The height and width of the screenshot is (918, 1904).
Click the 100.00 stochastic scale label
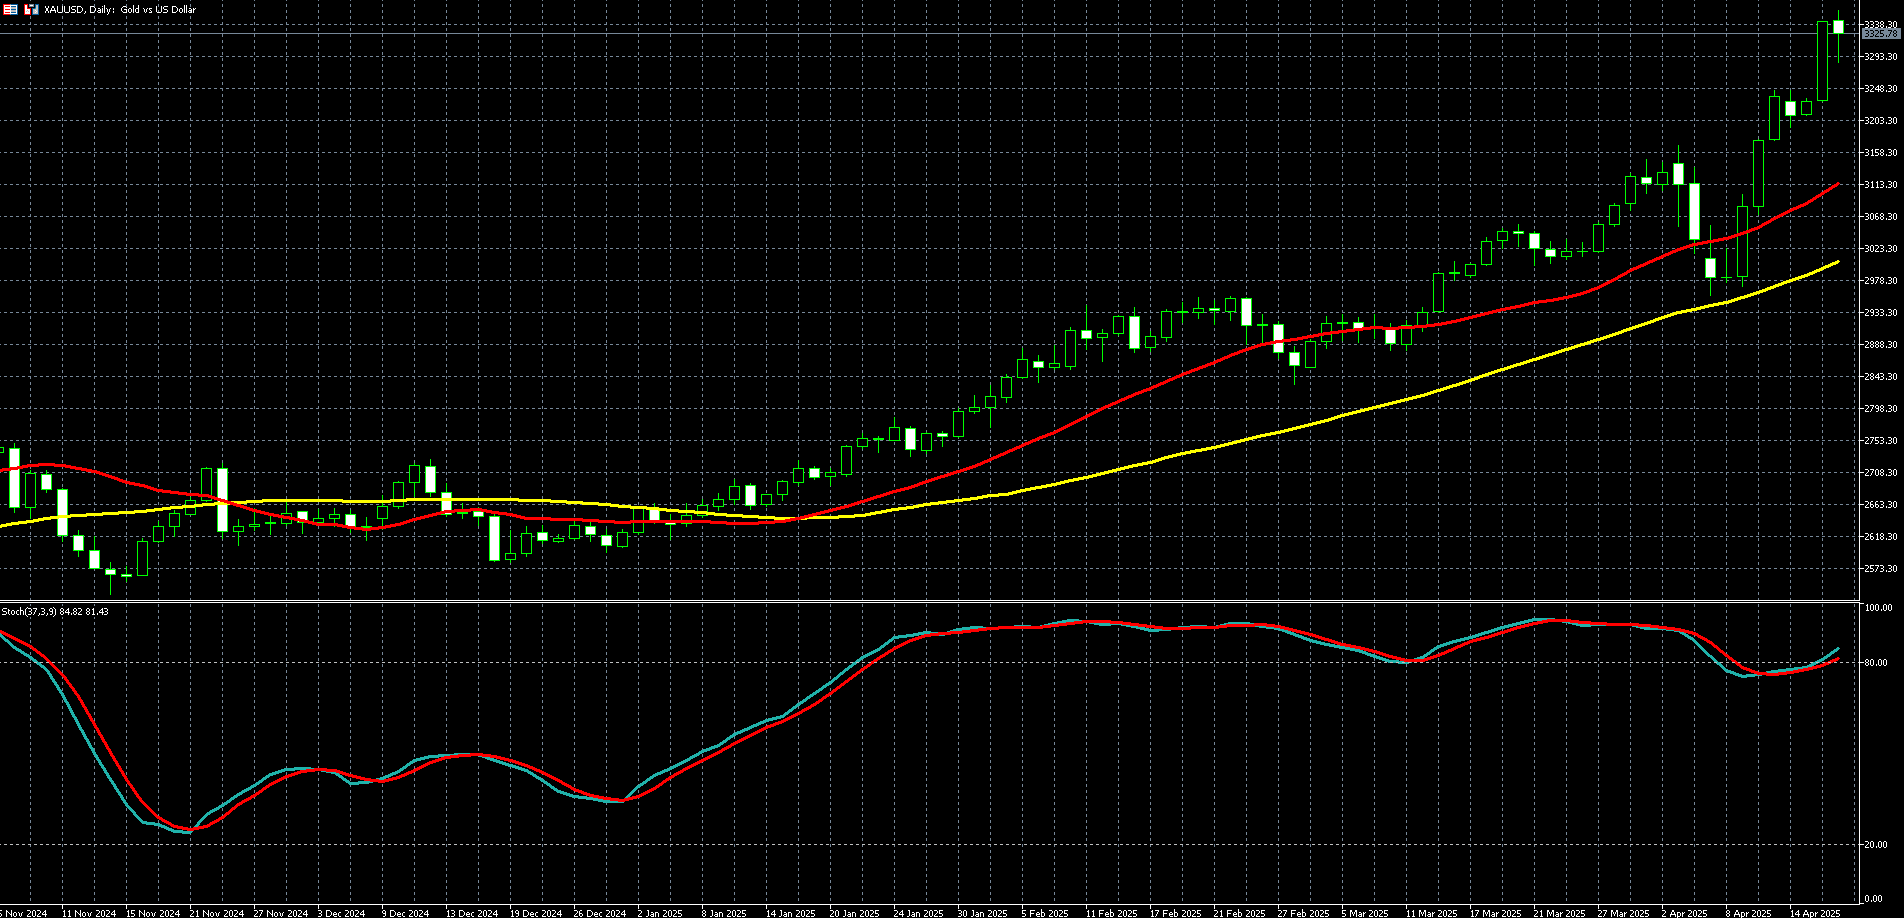pos(1878,608)
